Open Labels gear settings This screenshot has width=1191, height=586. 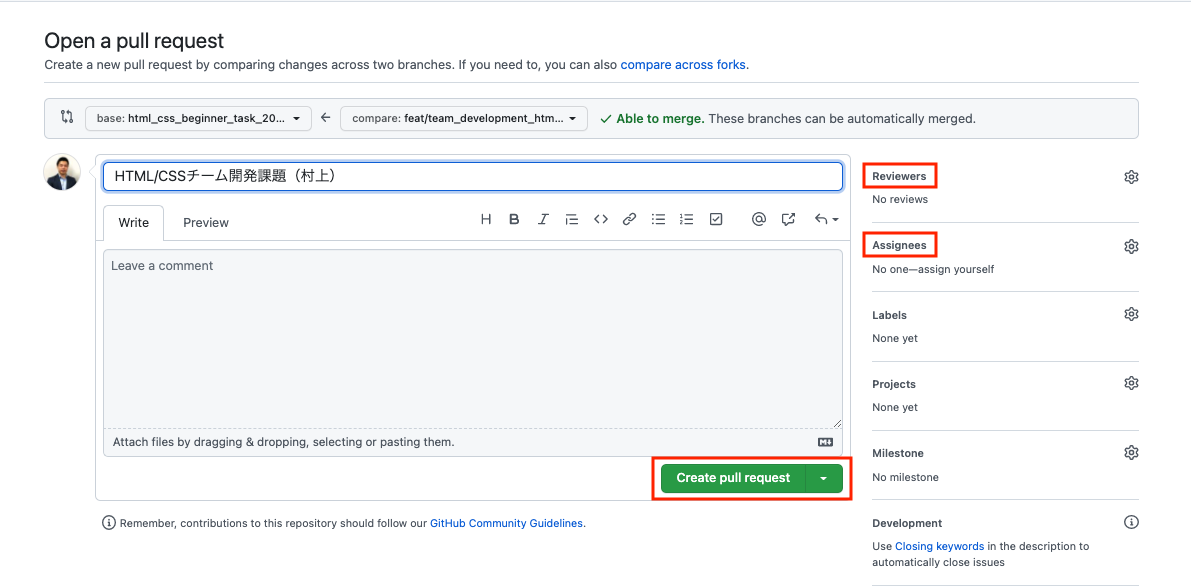(1131, 315)
